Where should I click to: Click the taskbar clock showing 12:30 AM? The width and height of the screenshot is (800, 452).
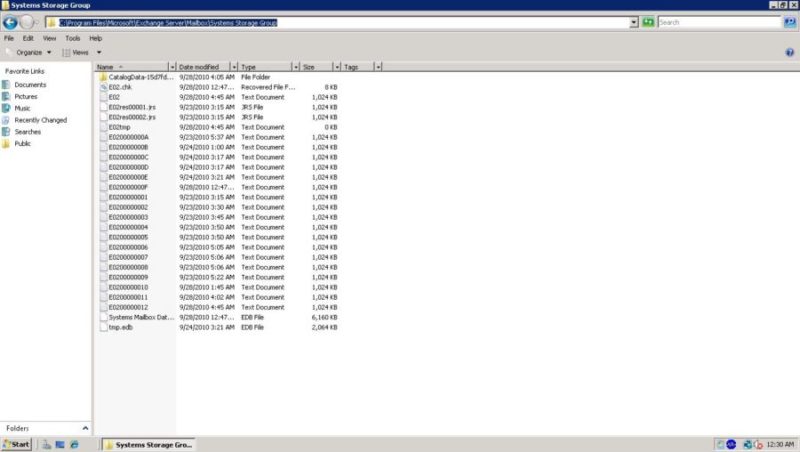[x=780, y=444]
